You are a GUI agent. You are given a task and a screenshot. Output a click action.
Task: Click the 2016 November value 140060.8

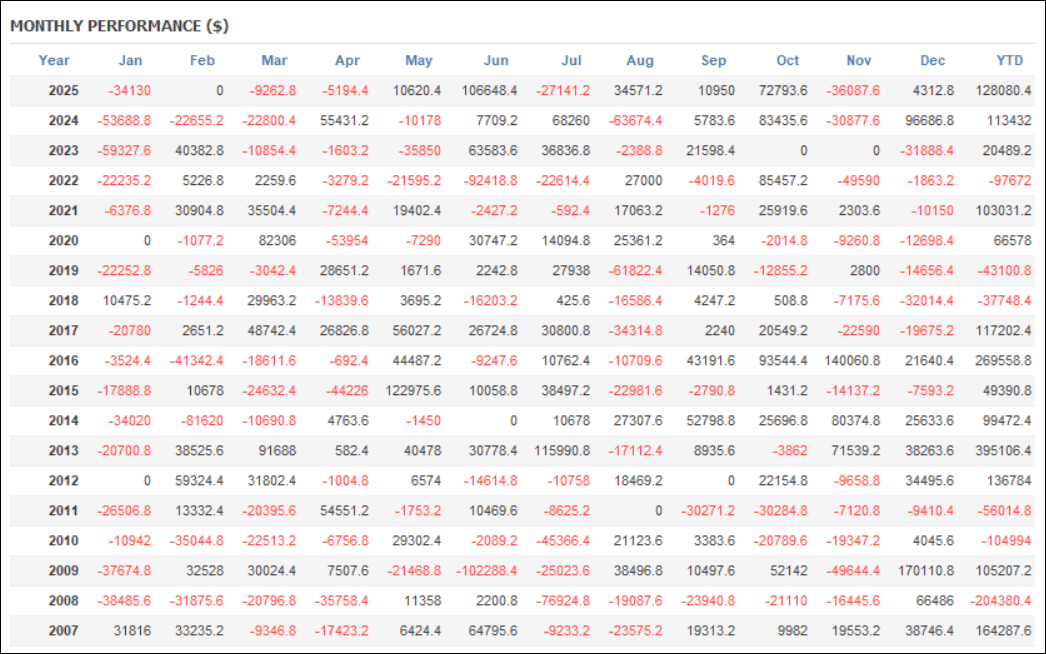(x=853, y=361)
